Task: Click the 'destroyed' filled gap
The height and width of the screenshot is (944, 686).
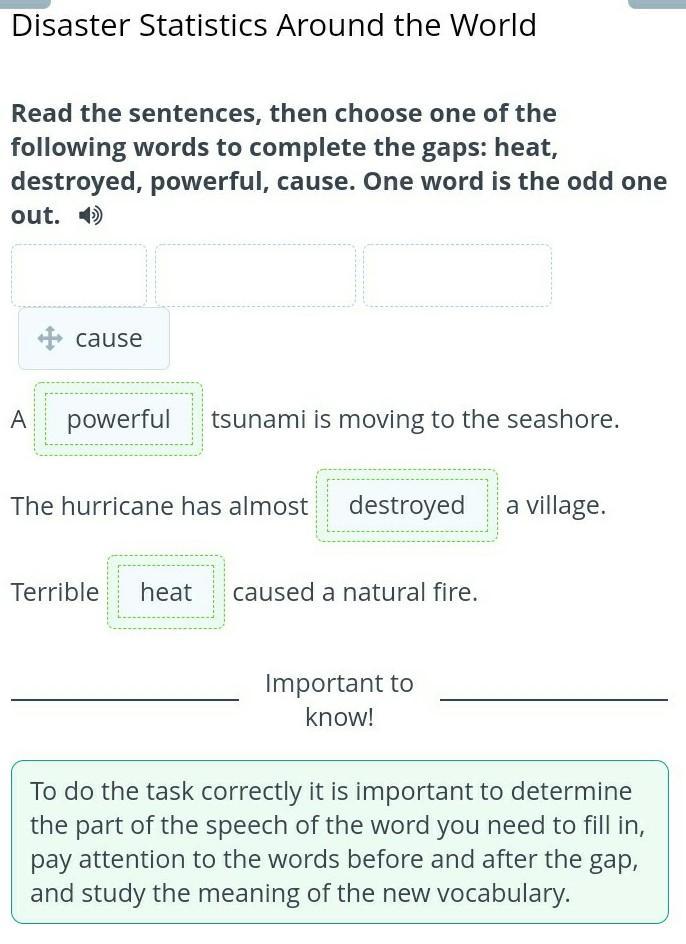Action: pos(407,505)
